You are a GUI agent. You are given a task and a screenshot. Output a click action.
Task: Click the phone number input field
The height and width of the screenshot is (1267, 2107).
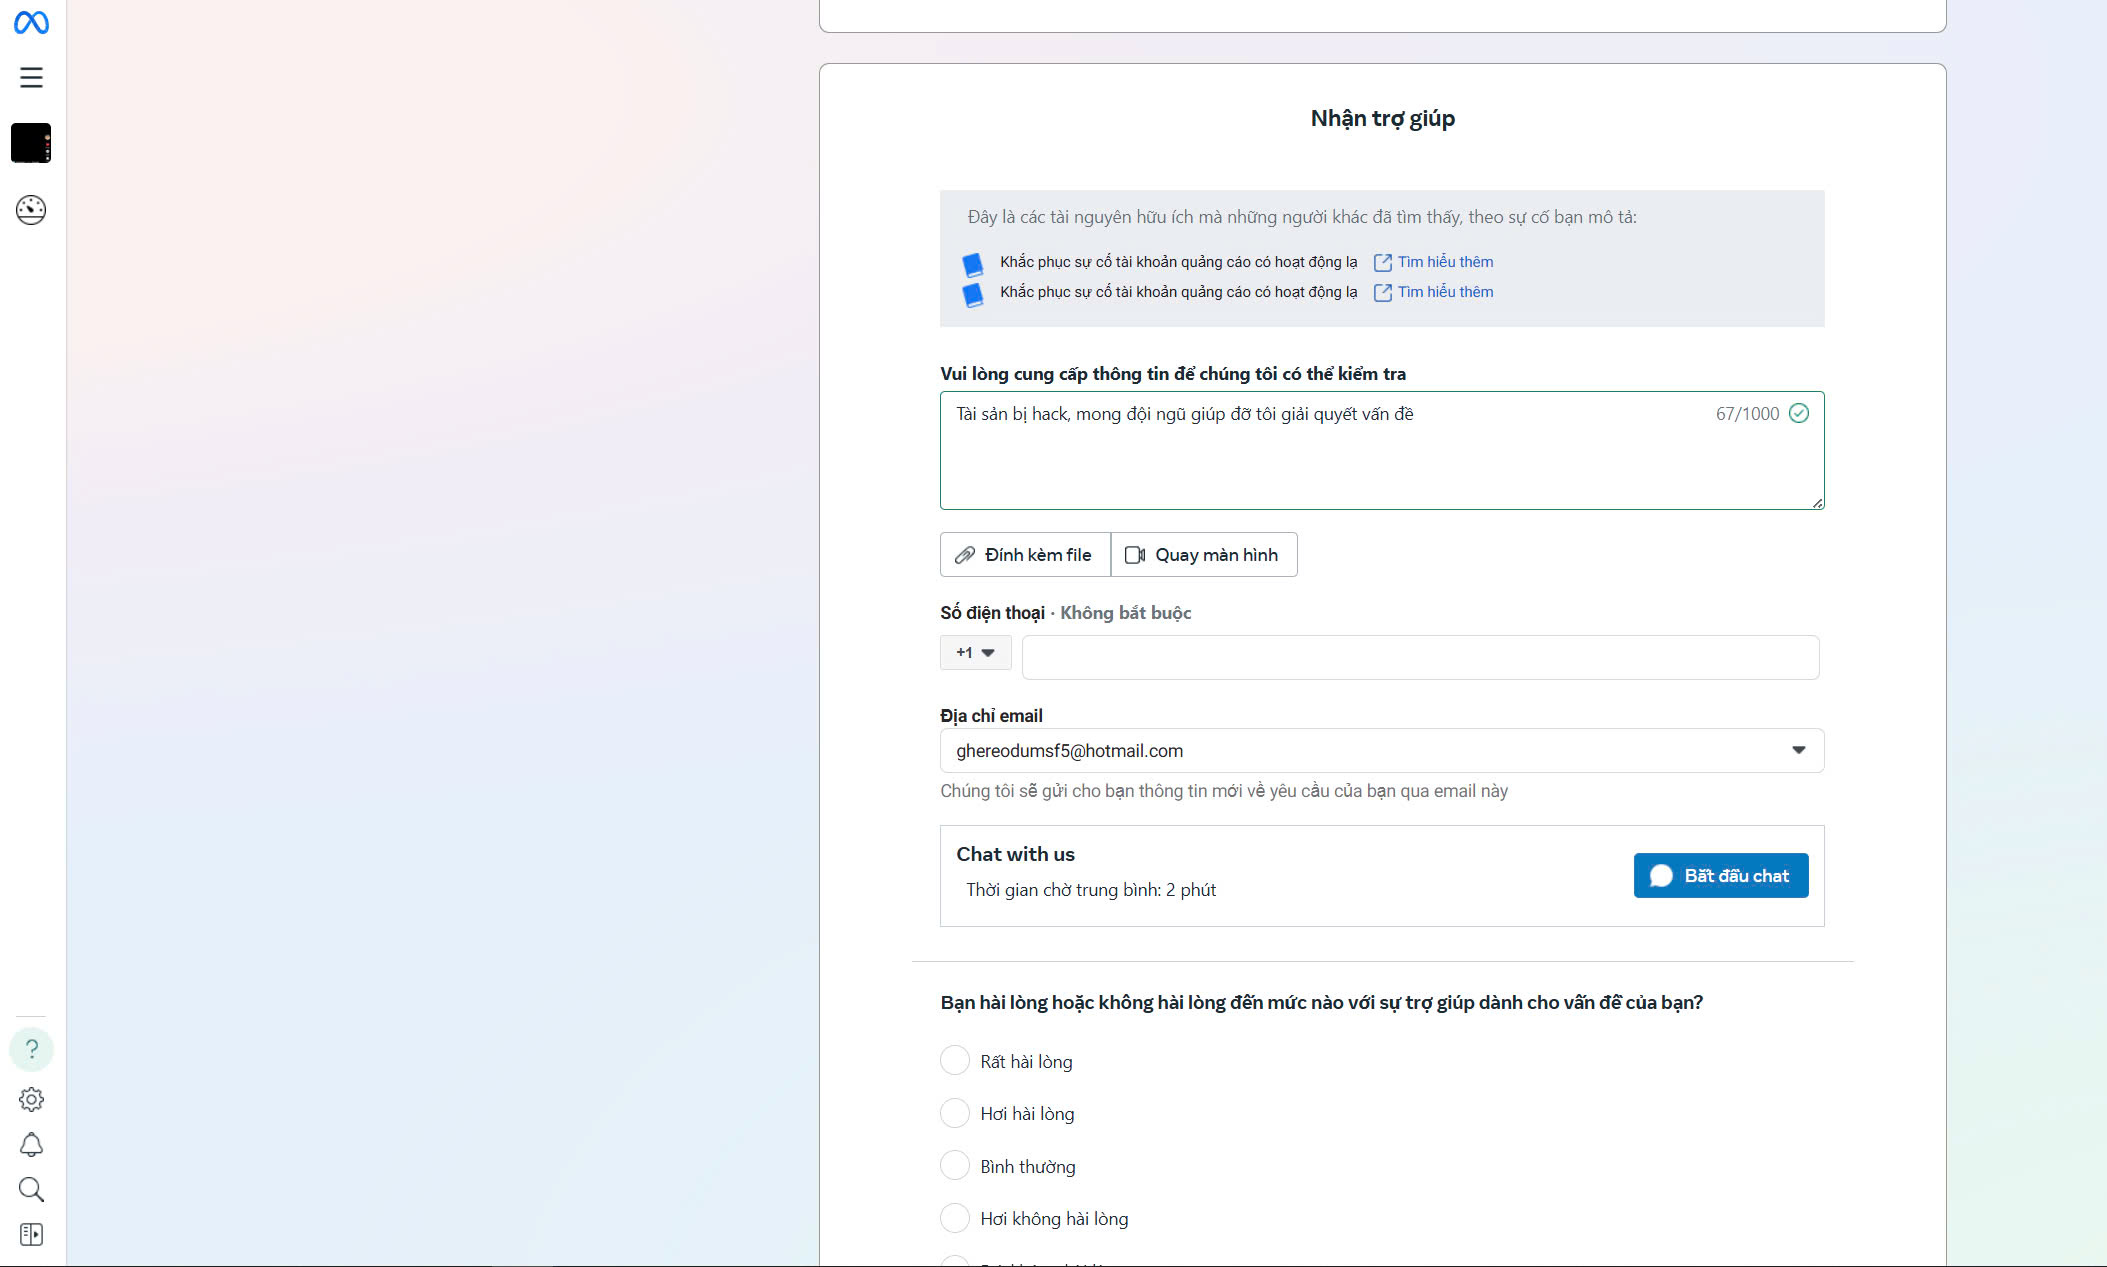point(1420,657)
